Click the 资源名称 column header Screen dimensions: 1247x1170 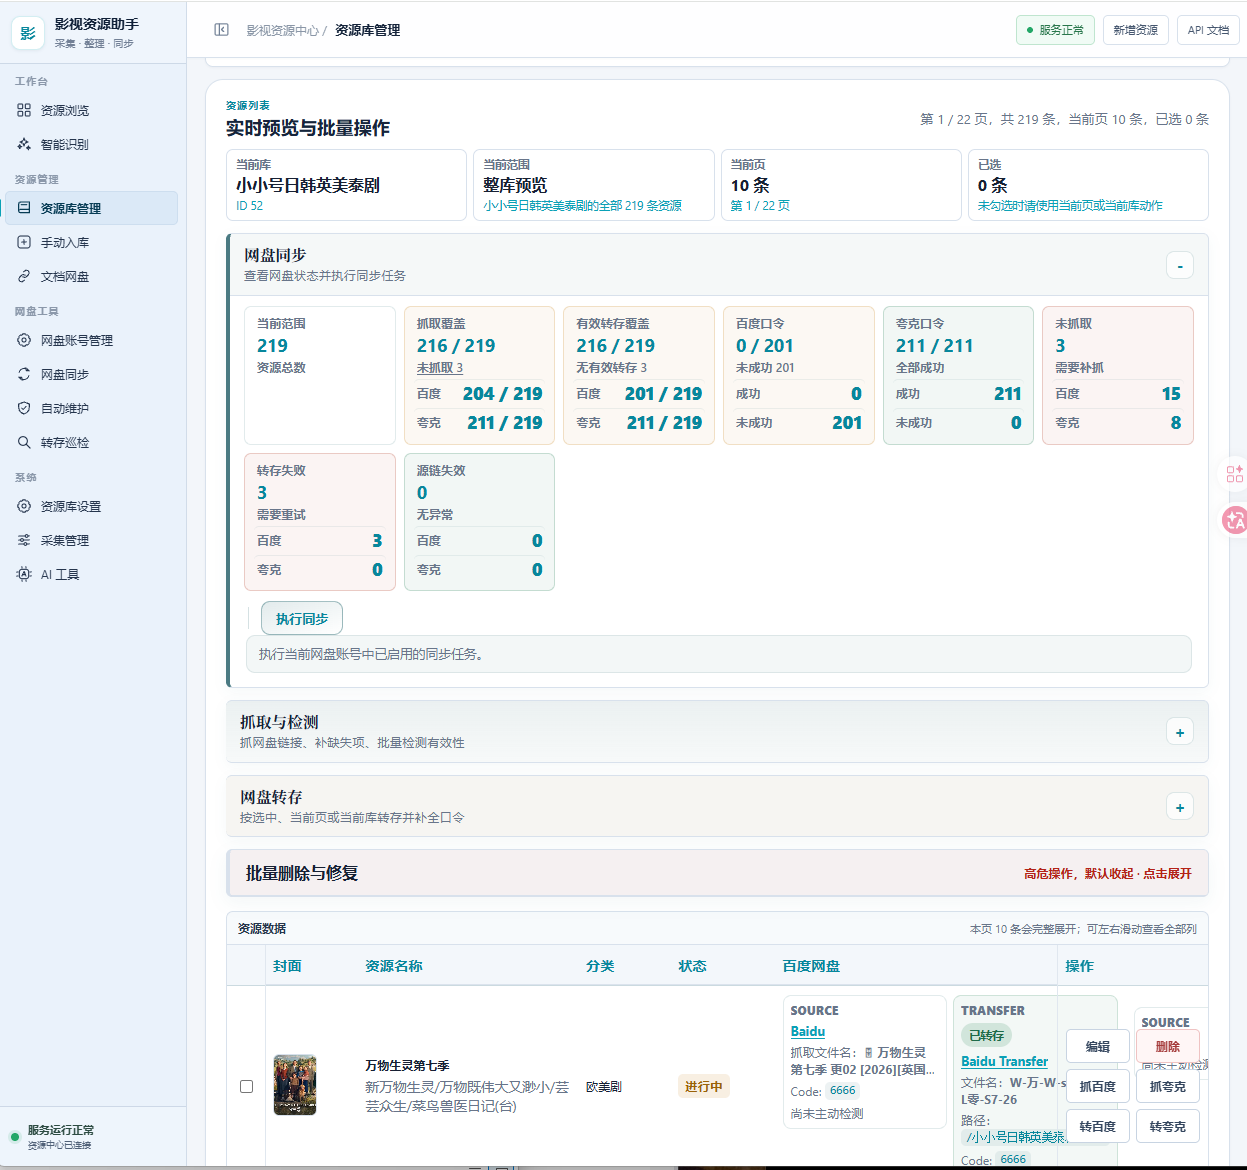[394, 966]
